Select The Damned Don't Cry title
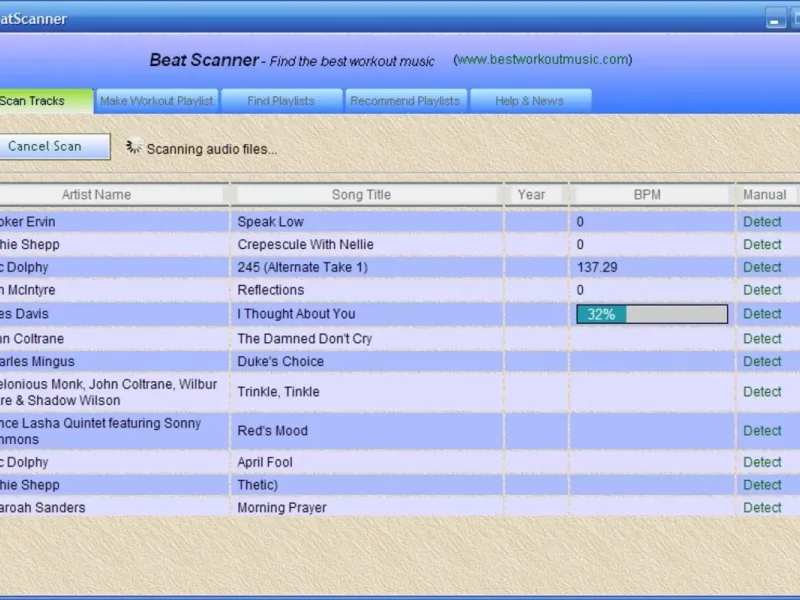The height and width of the screenshot is (600, 800). tap(305, 339)
